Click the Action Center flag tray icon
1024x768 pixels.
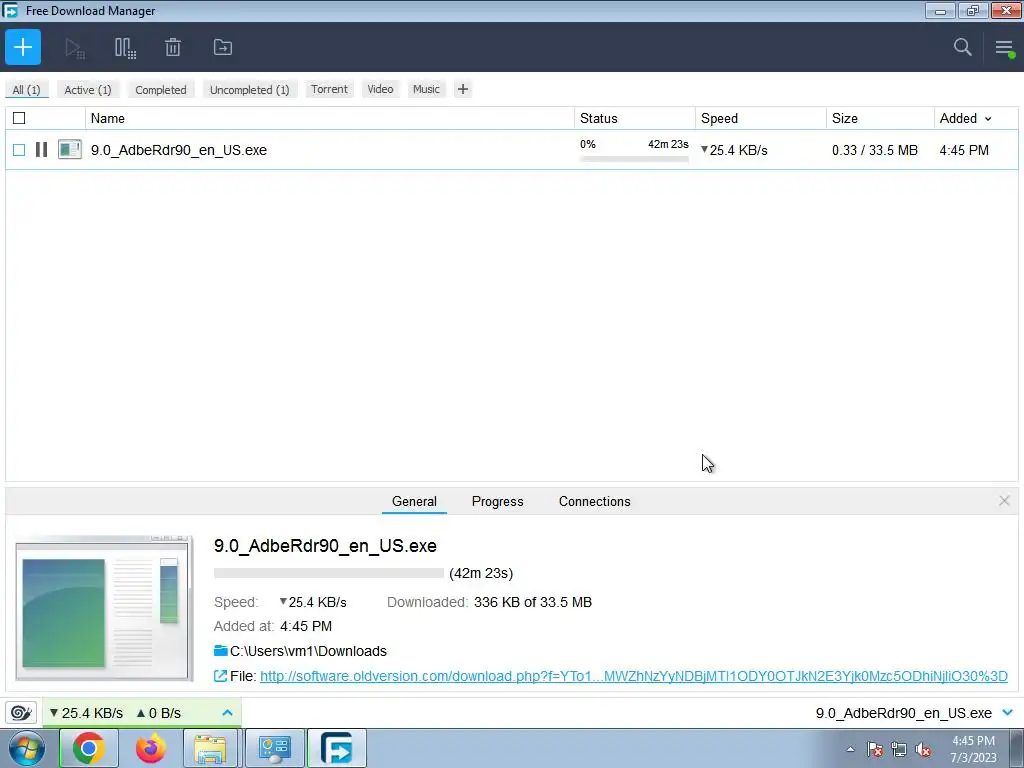[875, 749]
